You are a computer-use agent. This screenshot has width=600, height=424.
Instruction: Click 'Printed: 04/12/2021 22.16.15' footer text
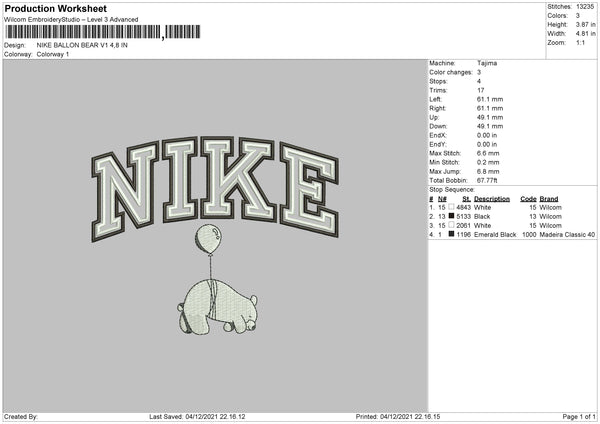click(x=398, y=417)
